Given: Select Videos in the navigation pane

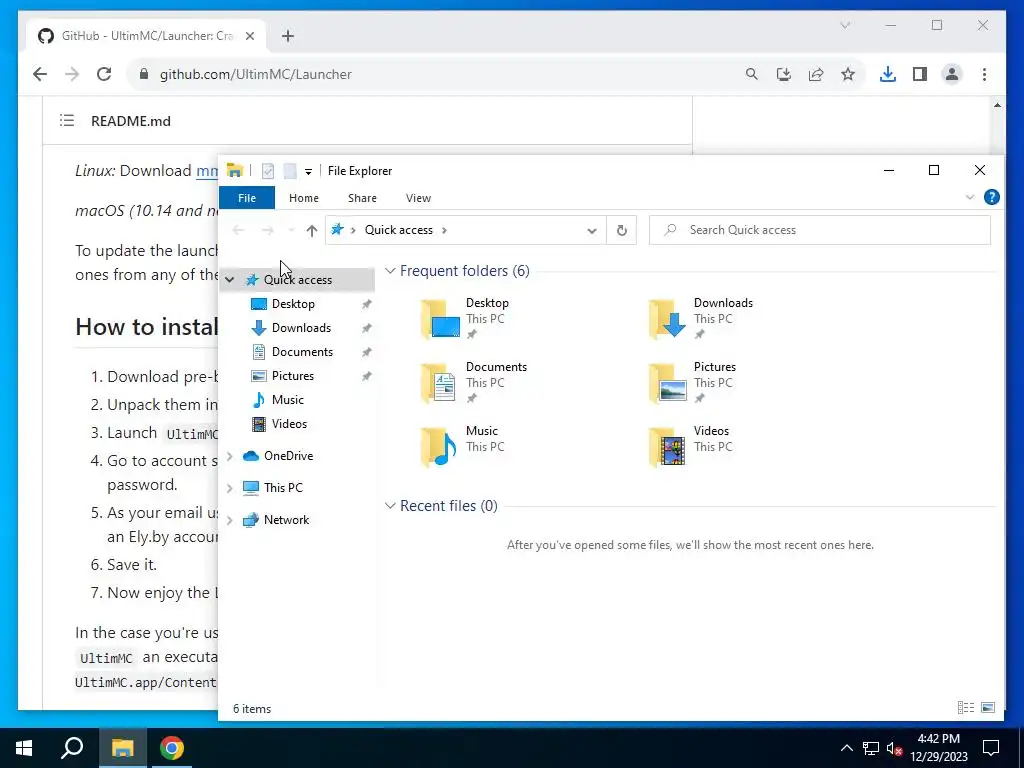Looking at the screenshot, I should [x=289, y=424].
